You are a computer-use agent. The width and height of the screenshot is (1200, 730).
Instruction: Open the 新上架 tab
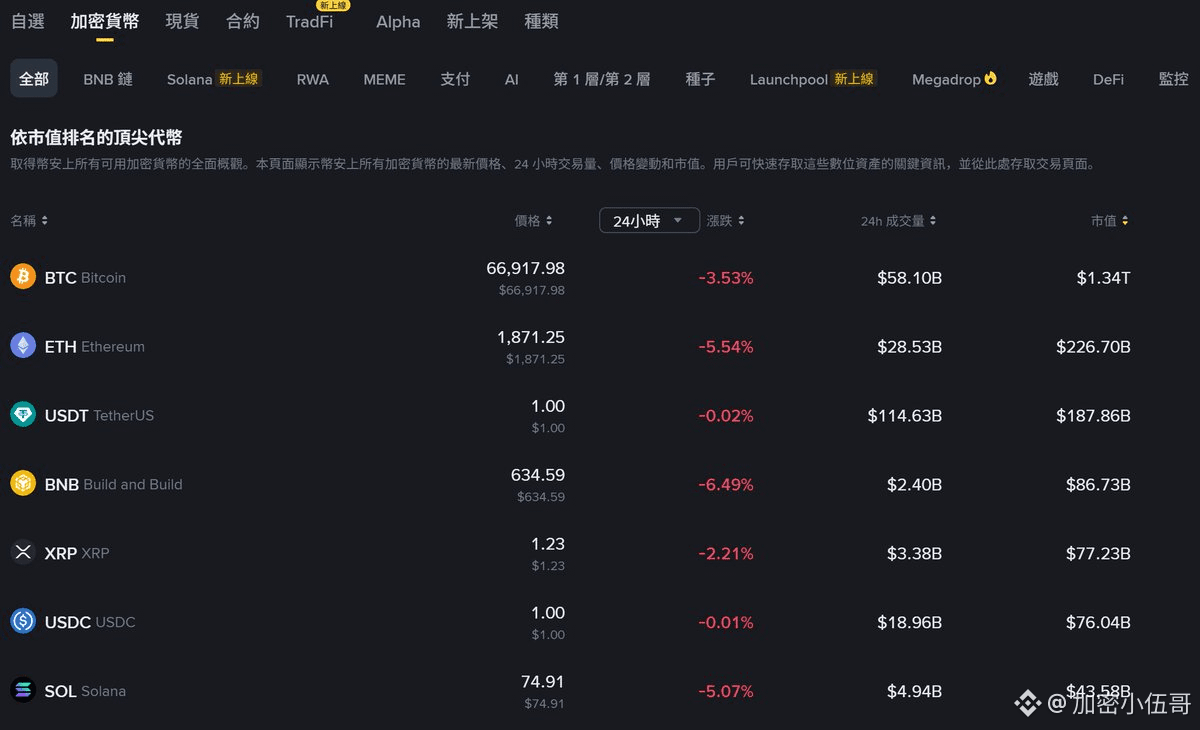[472, 21]
